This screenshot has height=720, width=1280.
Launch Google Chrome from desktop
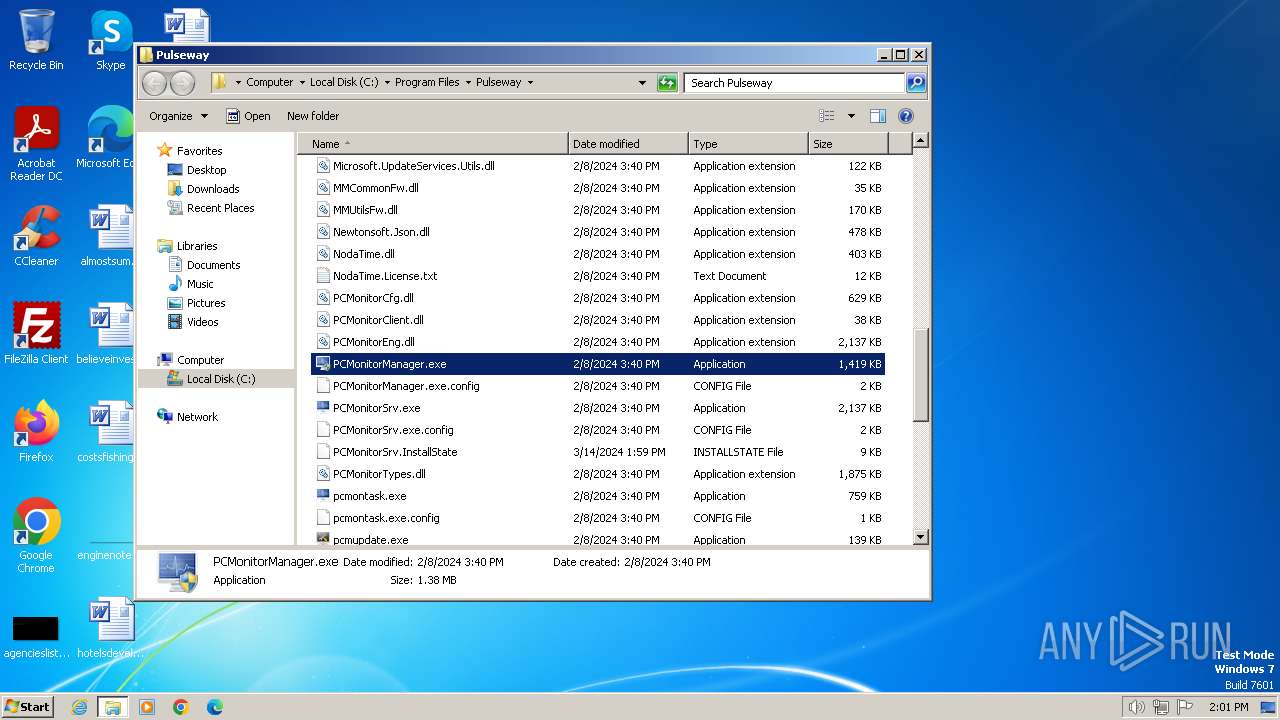coord(36,536)
